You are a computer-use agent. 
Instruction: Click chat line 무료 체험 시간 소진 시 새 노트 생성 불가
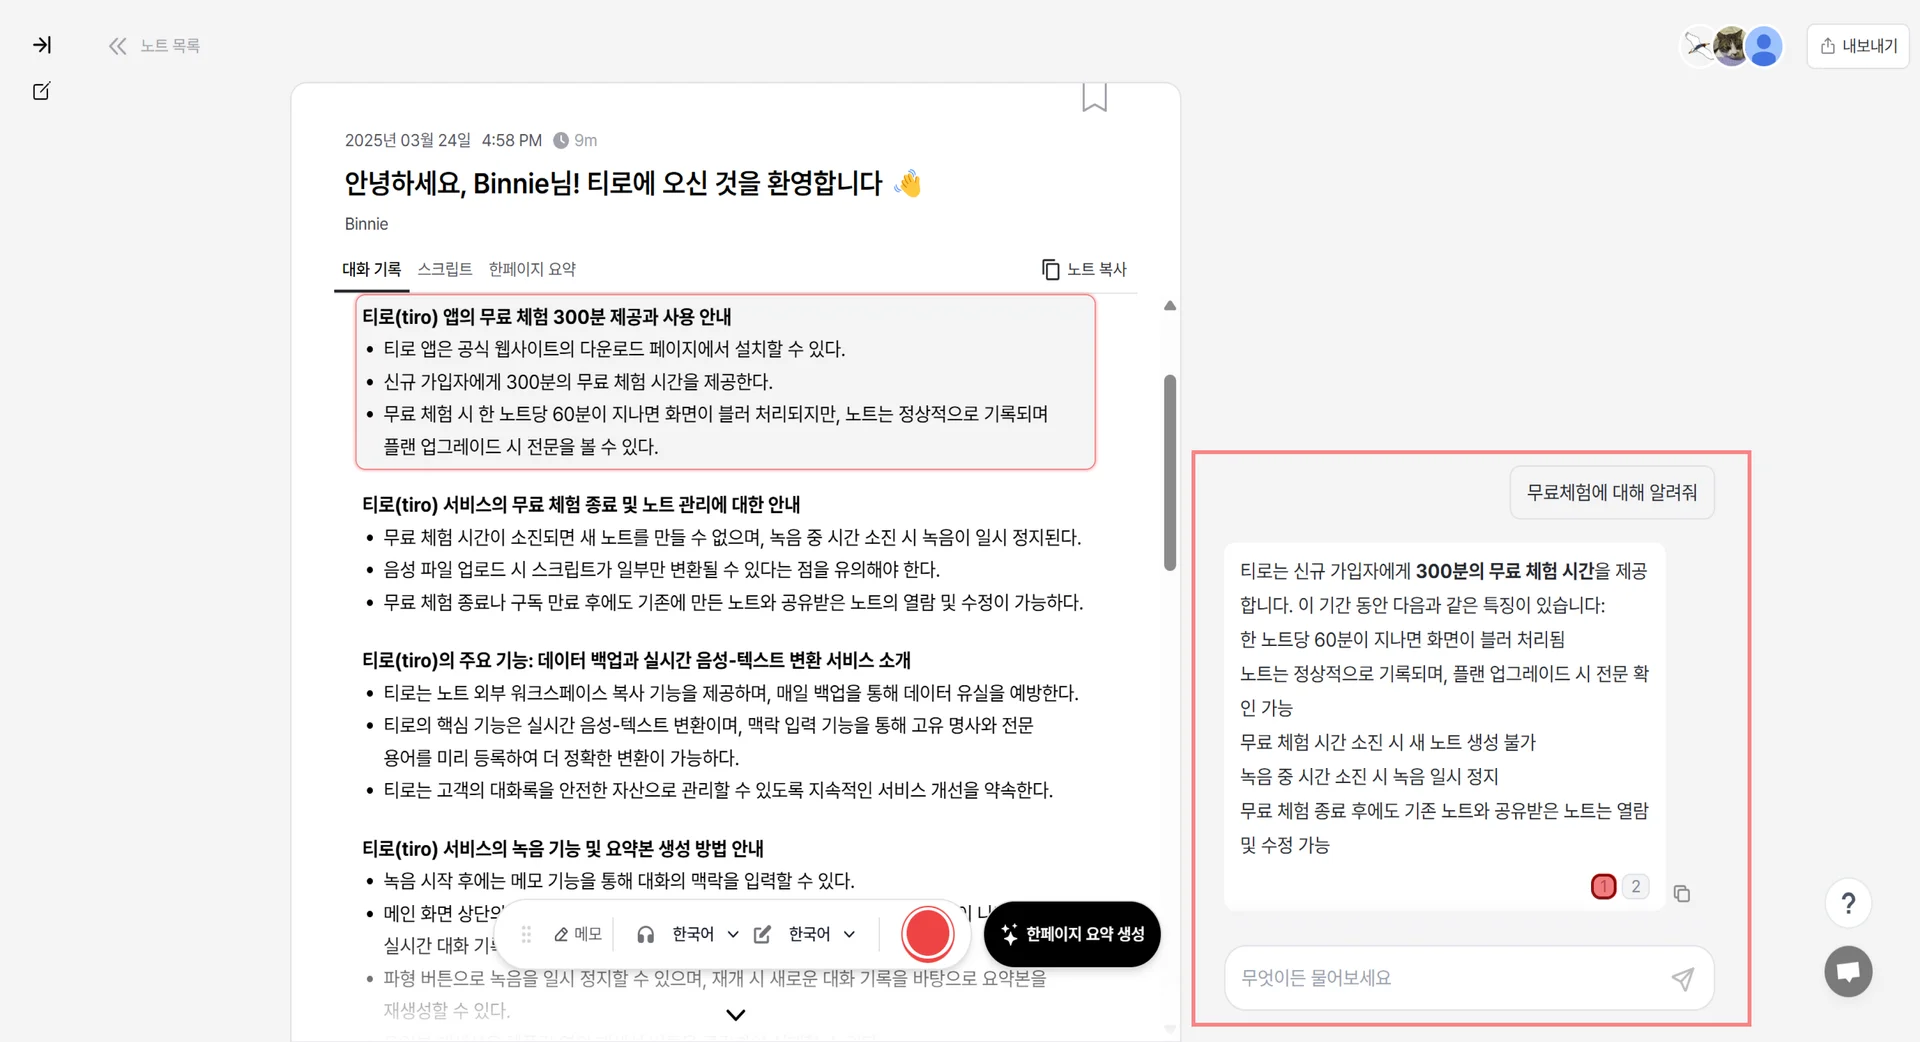point(1388,742)
